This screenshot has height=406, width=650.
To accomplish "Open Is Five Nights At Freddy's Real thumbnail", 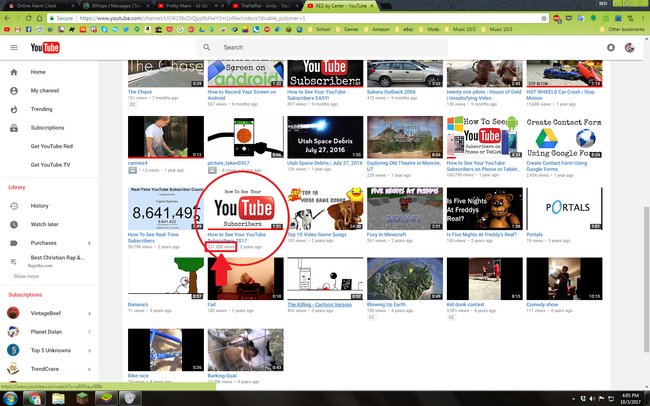I will pyautogui.click(x=485, y=209).
